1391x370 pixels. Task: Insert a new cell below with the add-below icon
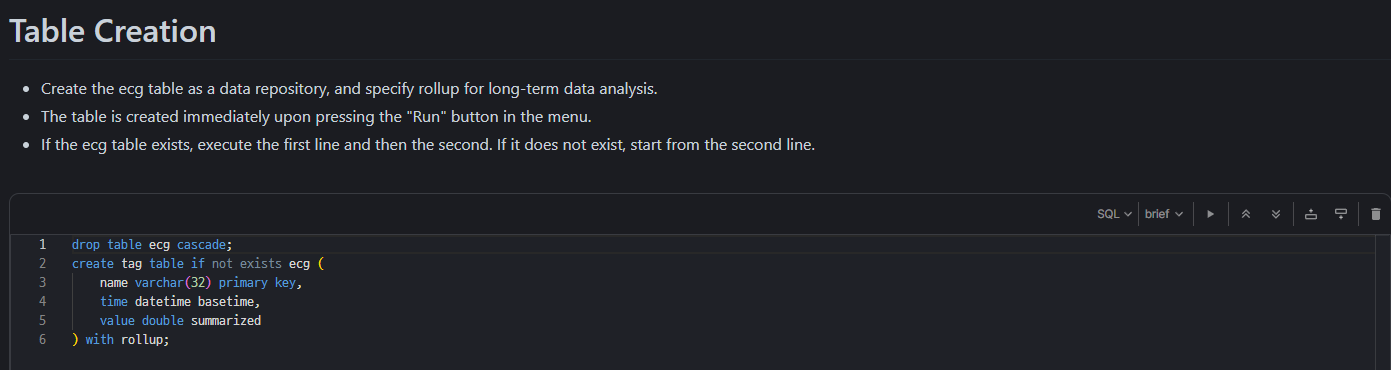pyautogui.click(x=1341, y=214)
